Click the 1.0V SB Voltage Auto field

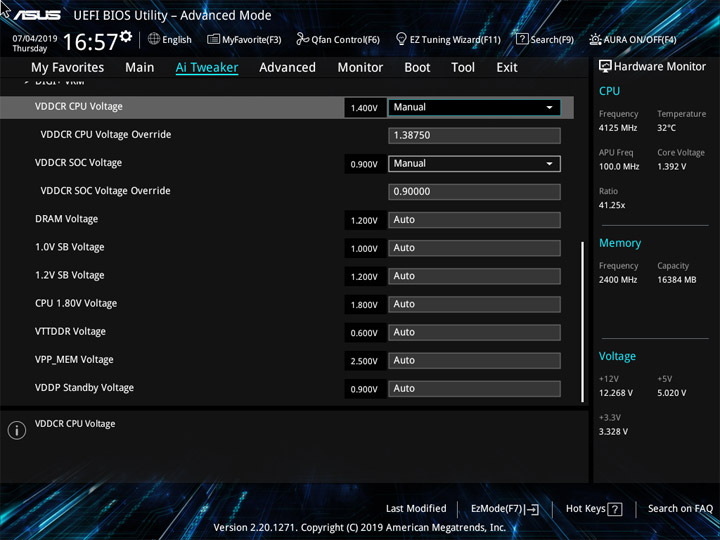[474, 248]
